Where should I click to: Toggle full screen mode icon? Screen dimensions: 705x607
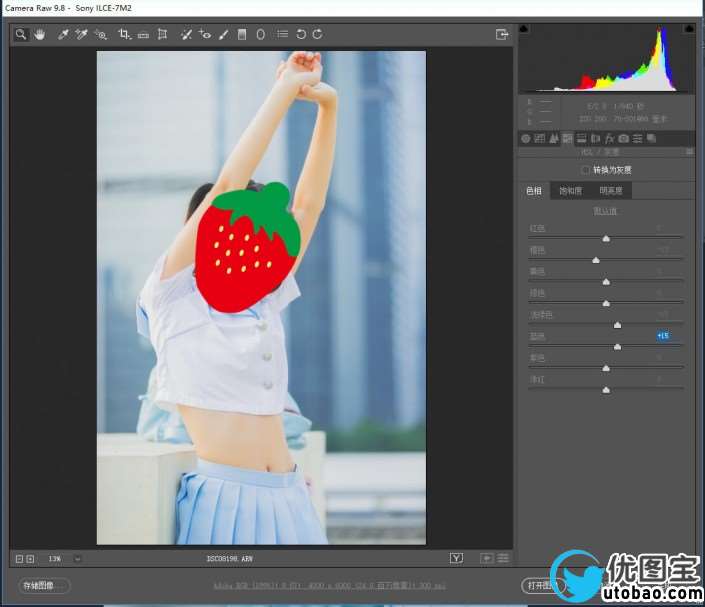tap(502, 34)
